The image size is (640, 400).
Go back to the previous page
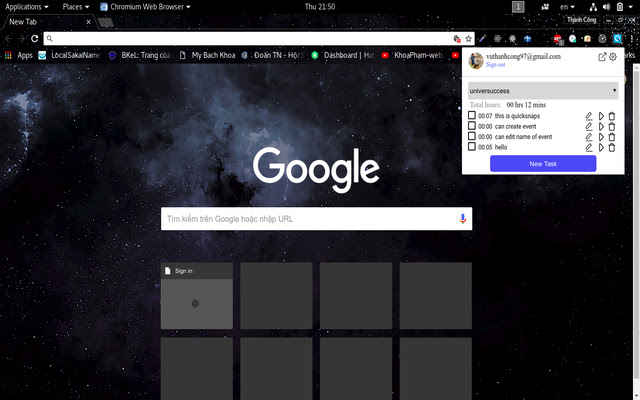[9, 38]
